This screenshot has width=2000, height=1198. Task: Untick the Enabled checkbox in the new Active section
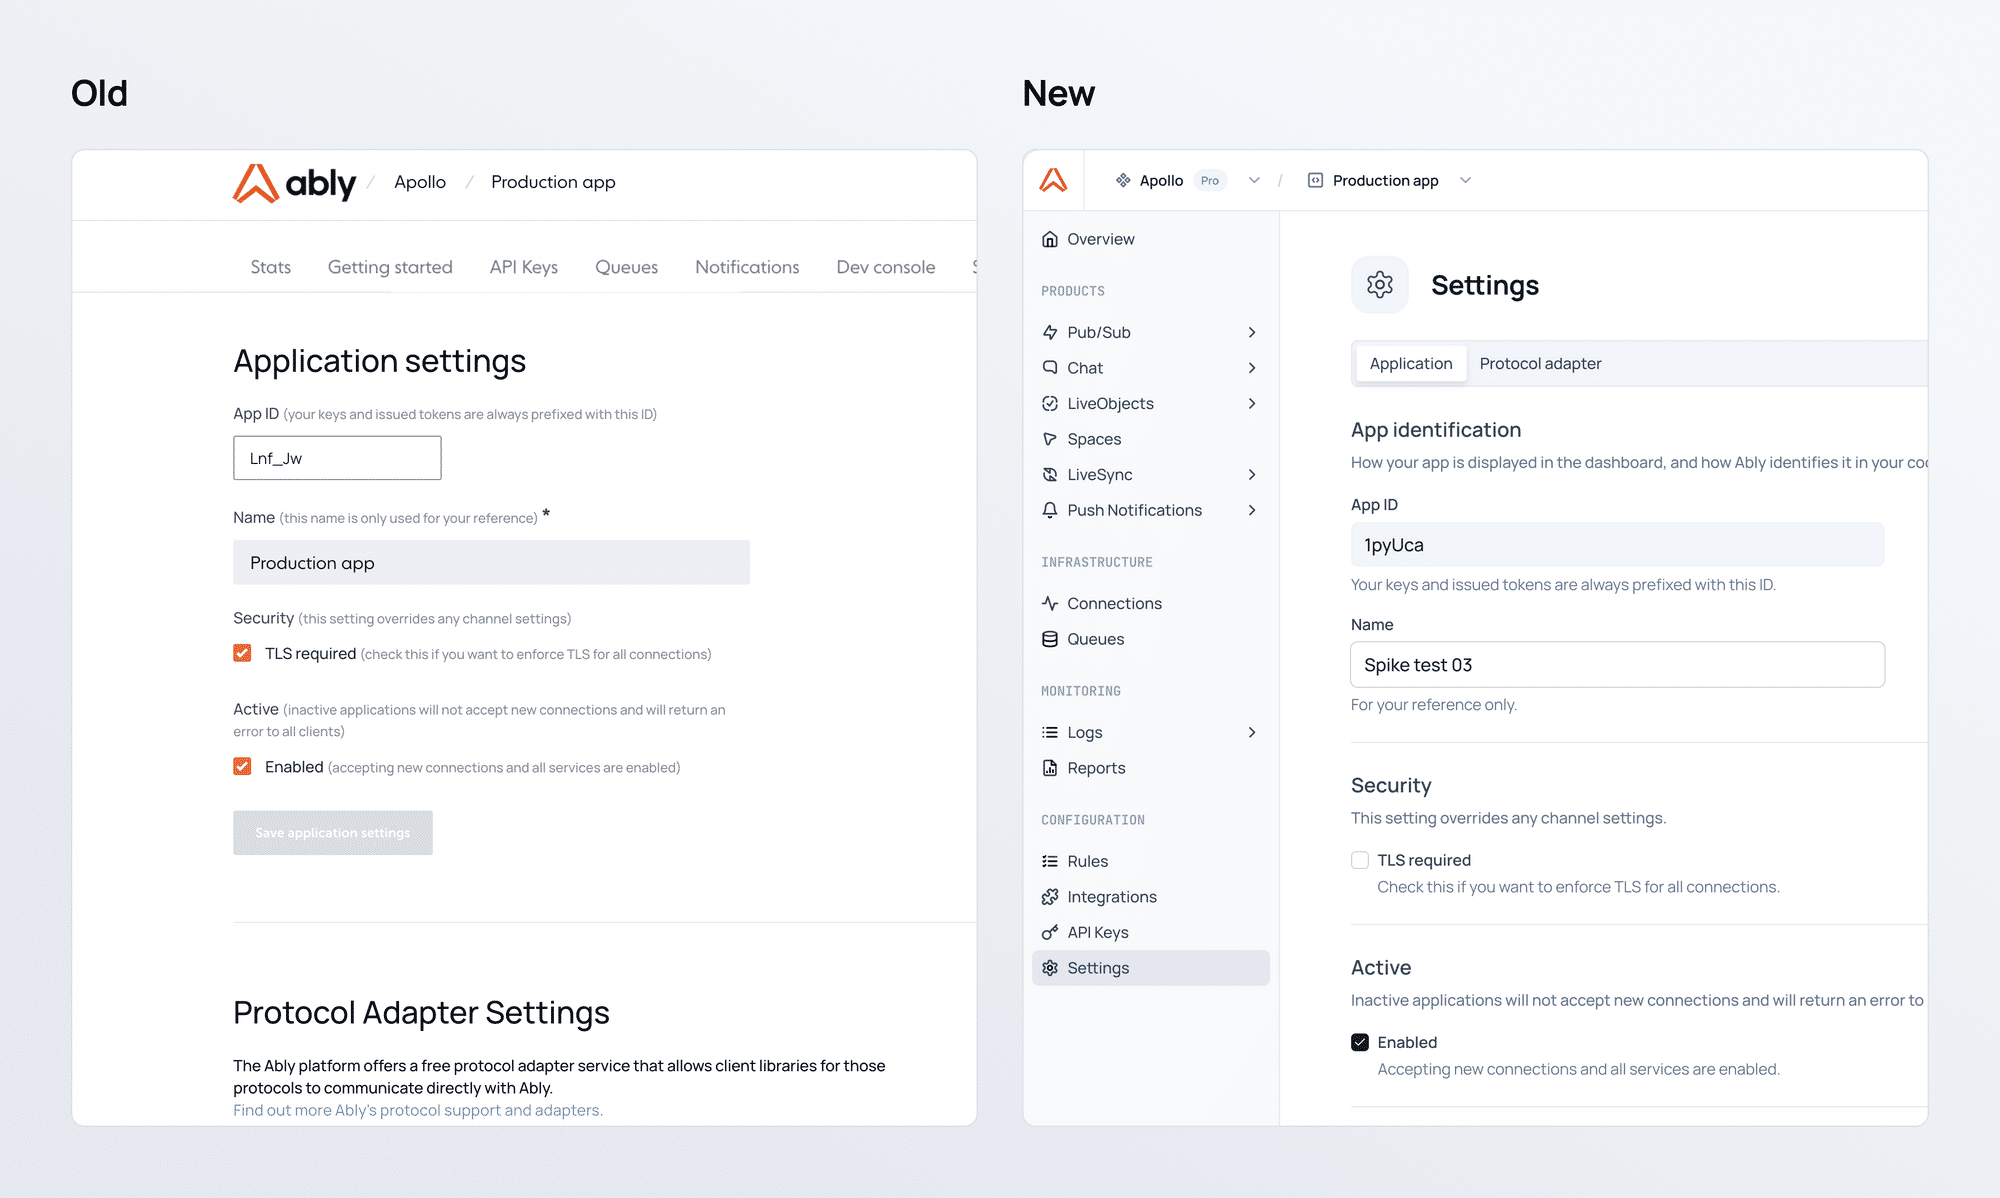1360,1042
